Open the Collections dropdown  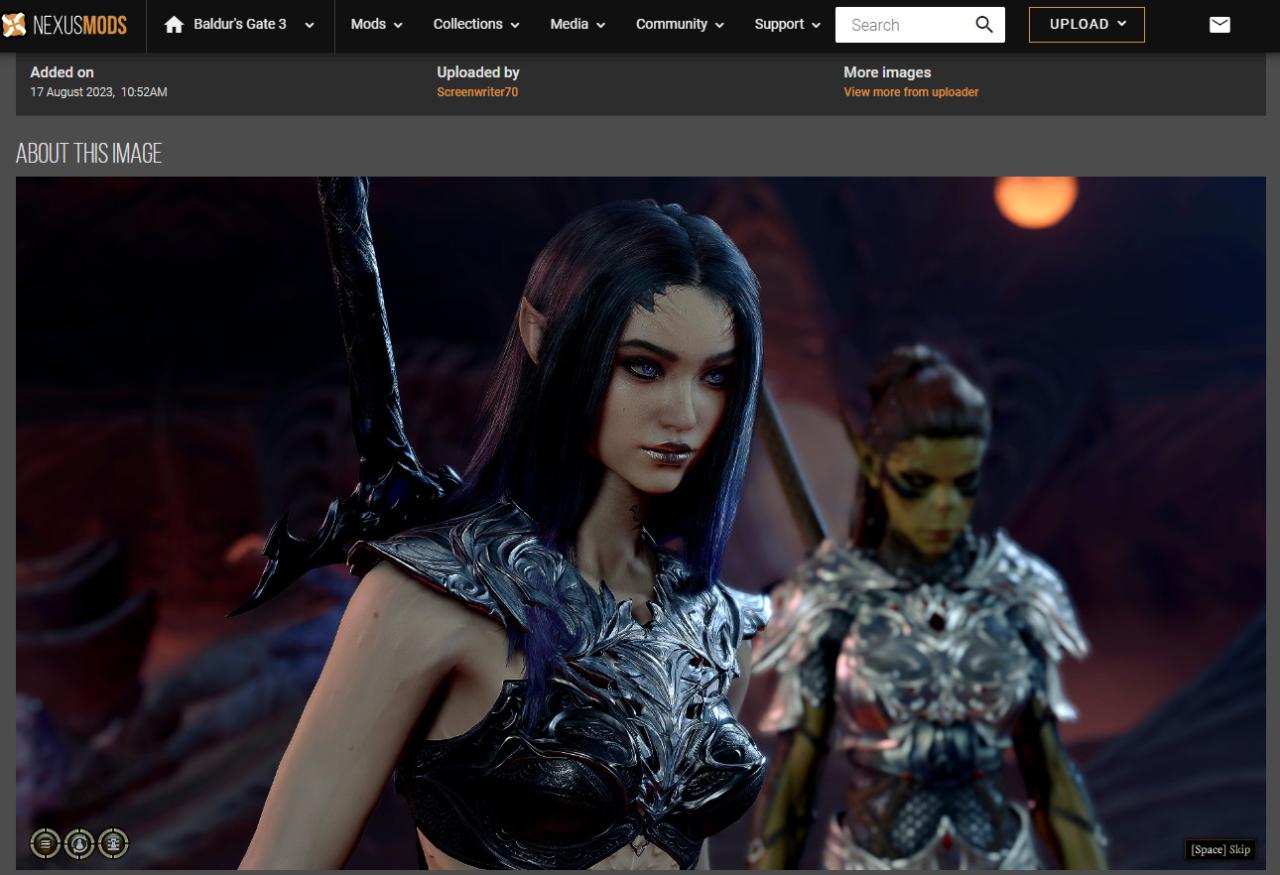point(476,25)
